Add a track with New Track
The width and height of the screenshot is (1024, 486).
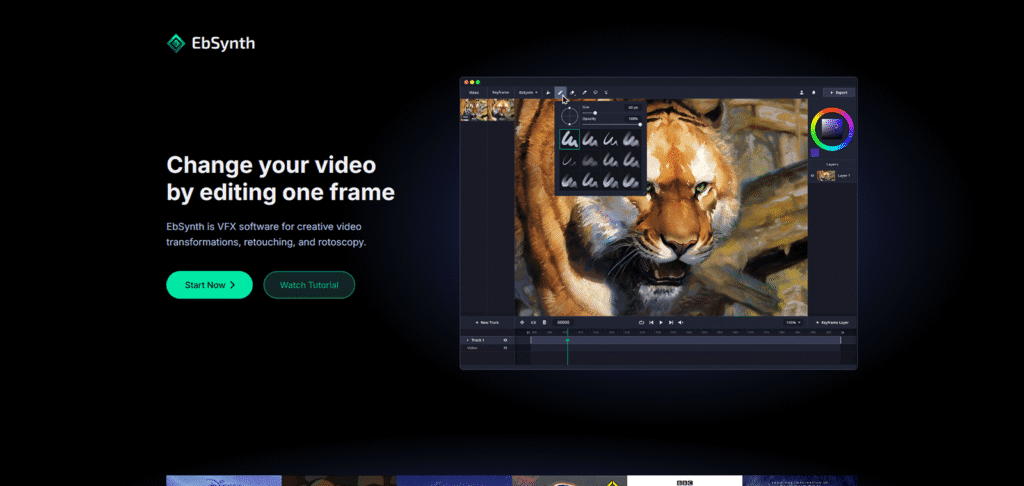point(487,323)
